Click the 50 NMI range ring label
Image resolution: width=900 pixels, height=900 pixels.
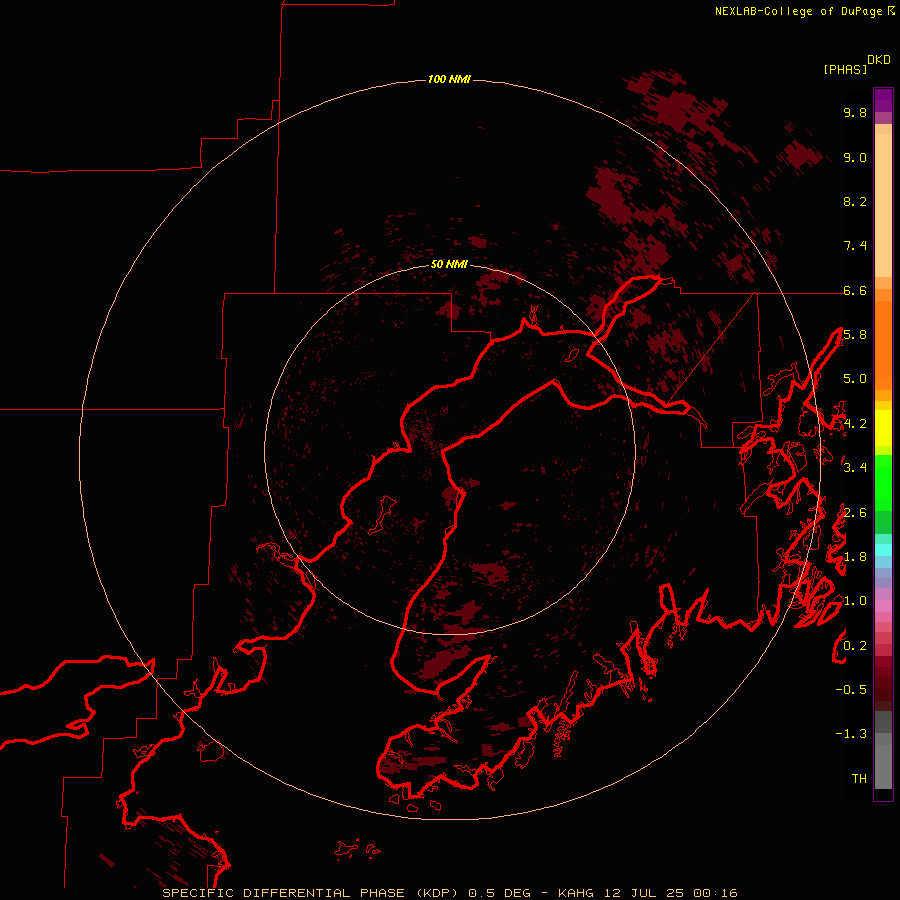tap(449, 265)
